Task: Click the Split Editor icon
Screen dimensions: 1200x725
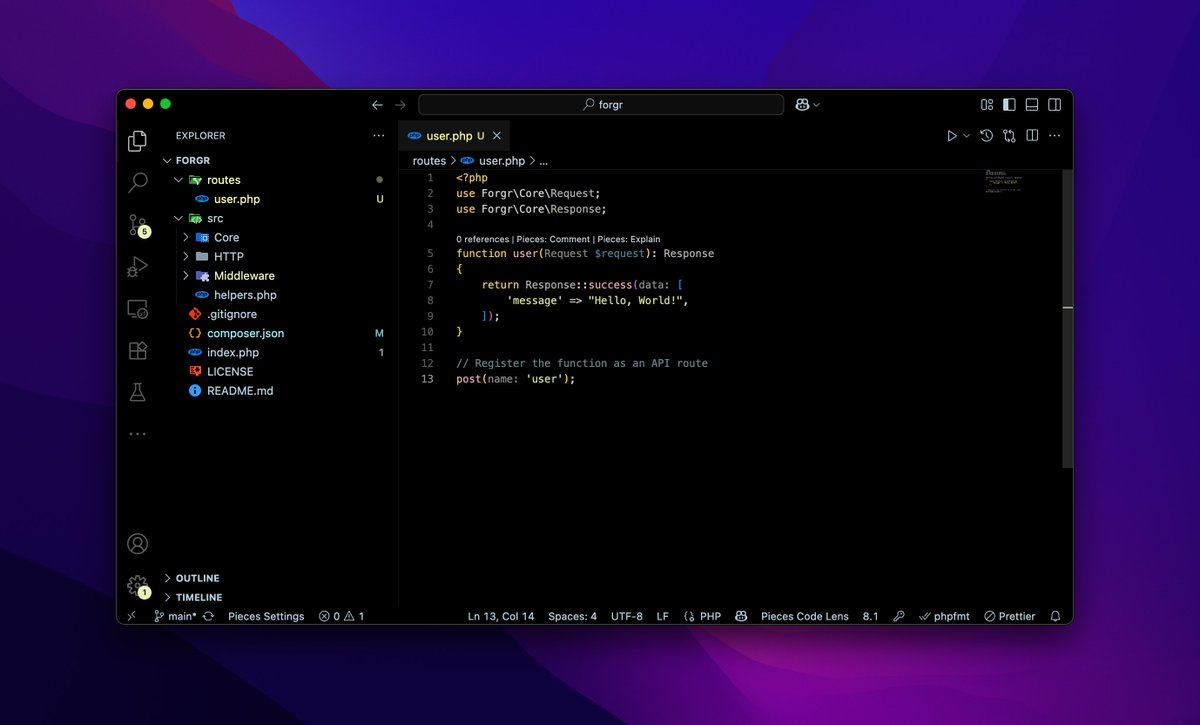Action: click(x=1032, y=135)
